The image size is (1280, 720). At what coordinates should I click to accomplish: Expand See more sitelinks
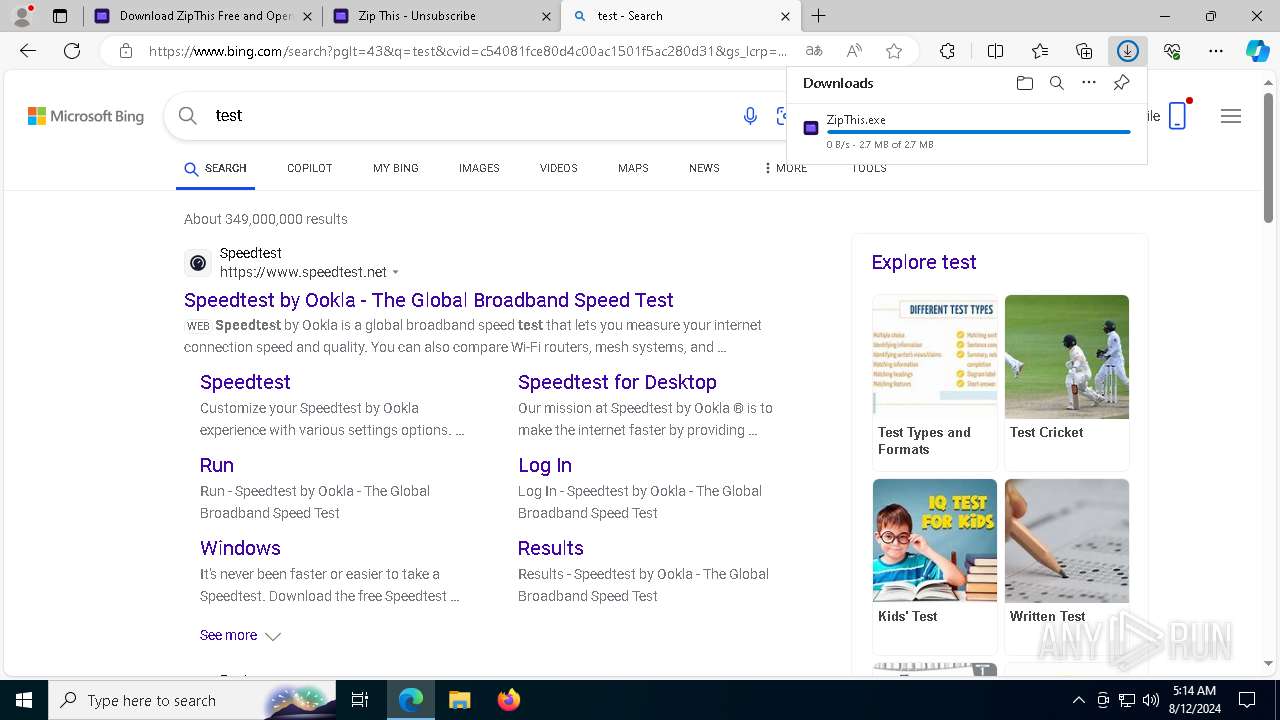240,635
